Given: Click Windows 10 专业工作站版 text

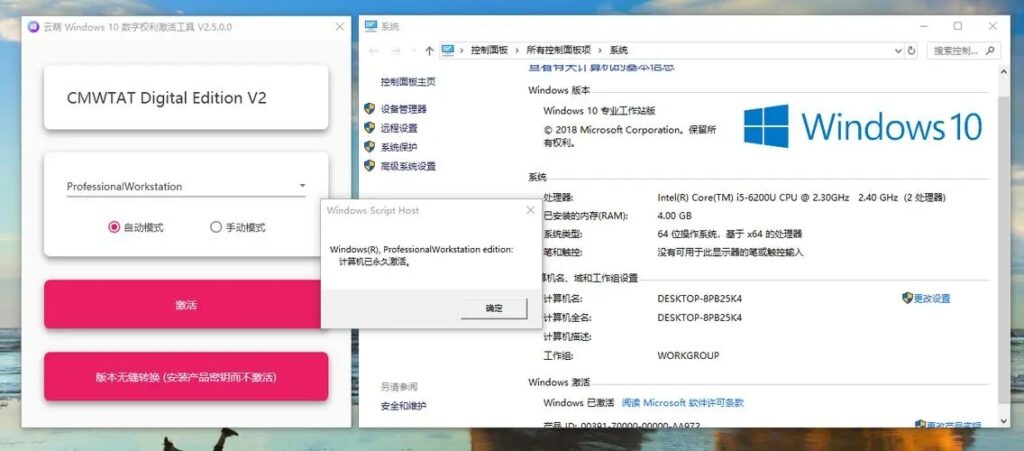Looking at the screenshot, I should [599, 111].
